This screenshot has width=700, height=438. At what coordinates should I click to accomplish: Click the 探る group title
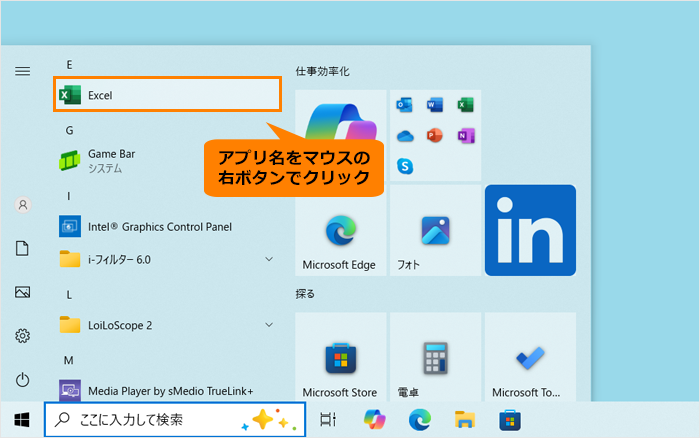pos(305,294)
